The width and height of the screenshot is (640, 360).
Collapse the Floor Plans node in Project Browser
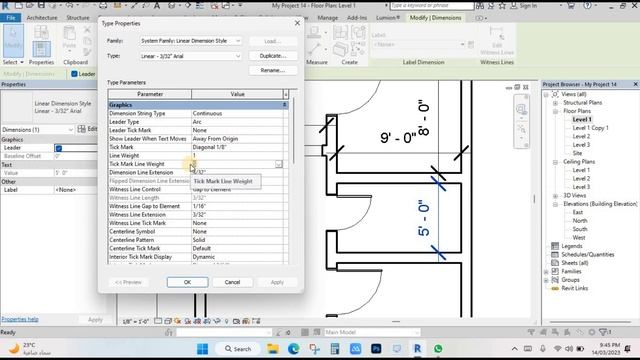pos(555,111)
